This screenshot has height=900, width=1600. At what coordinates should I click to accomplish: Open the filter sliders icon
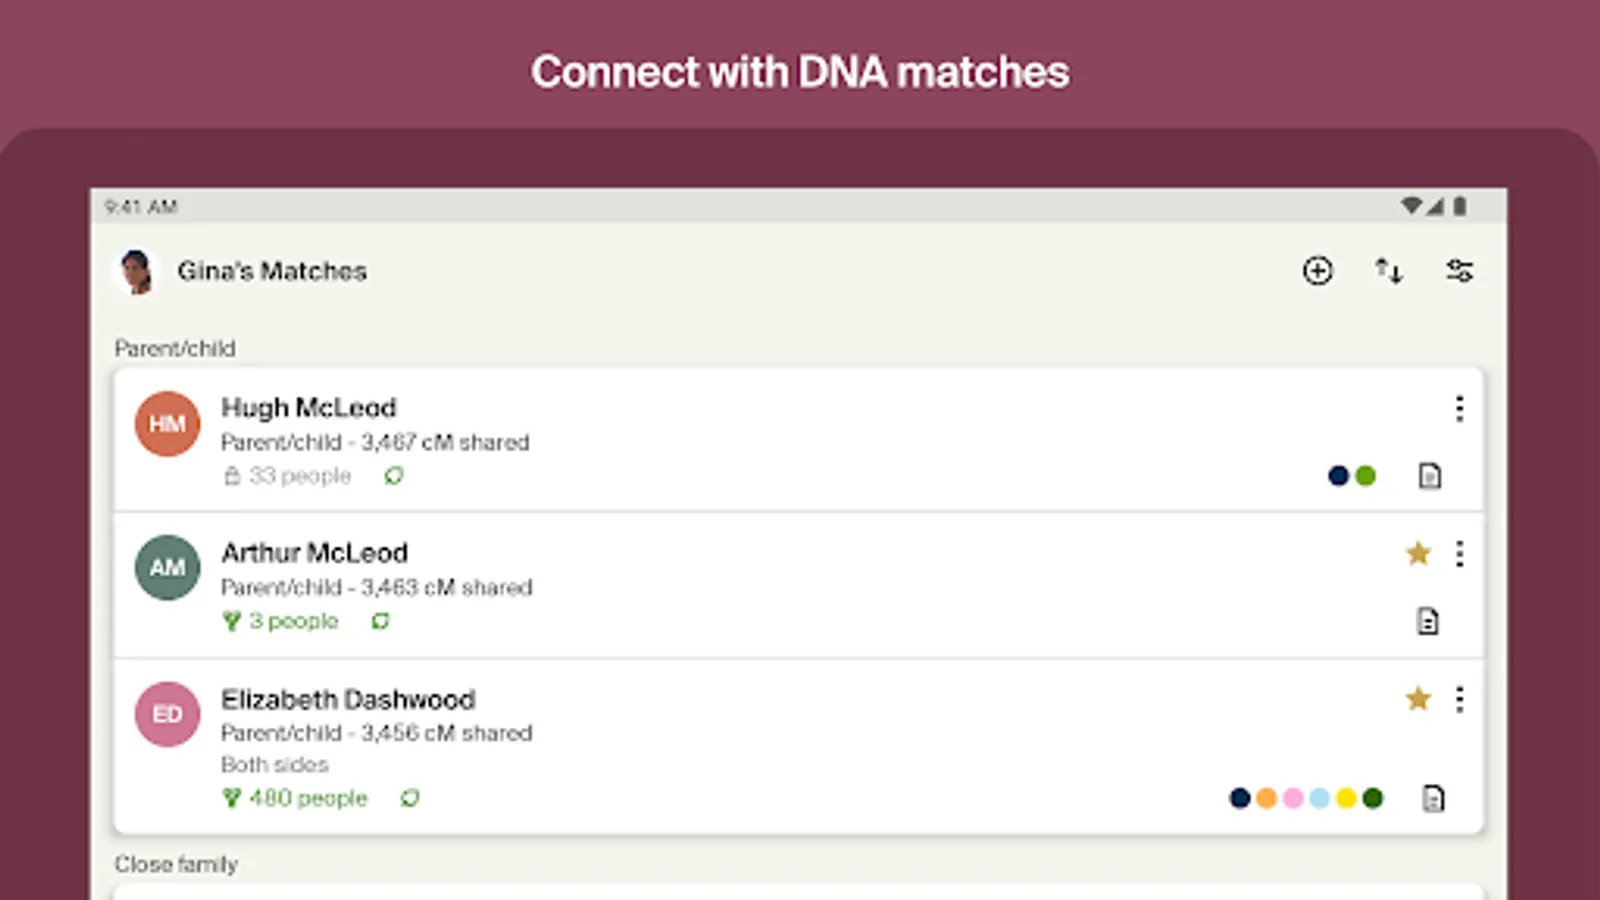tap(1459, 271)
